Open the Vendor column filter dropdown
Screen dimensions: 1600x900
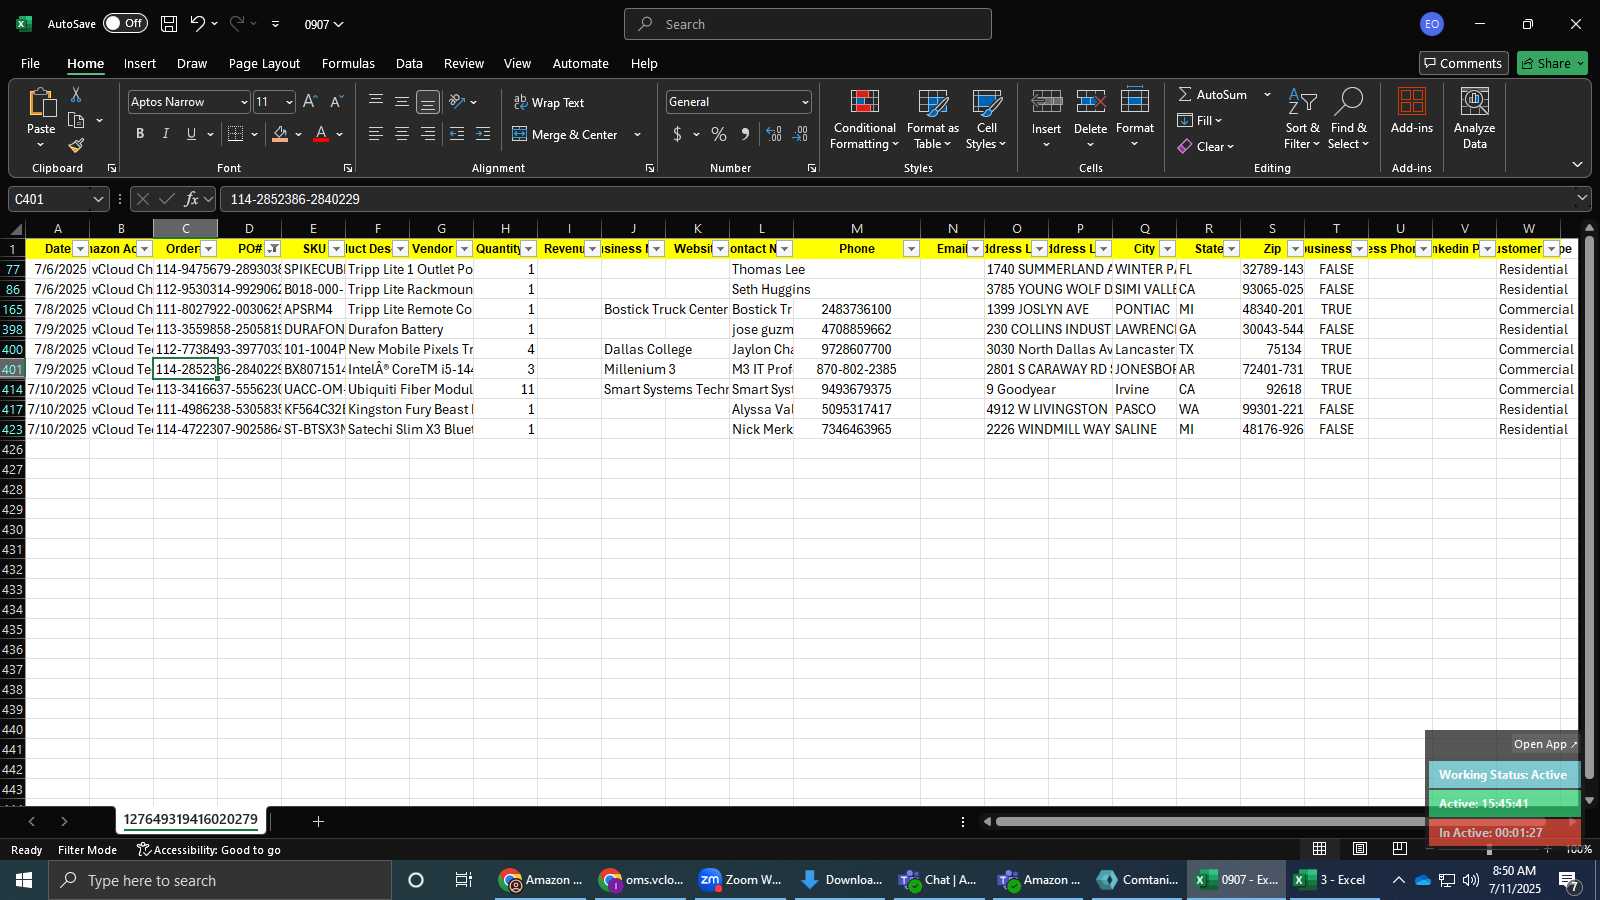click(x=465, y=249)
